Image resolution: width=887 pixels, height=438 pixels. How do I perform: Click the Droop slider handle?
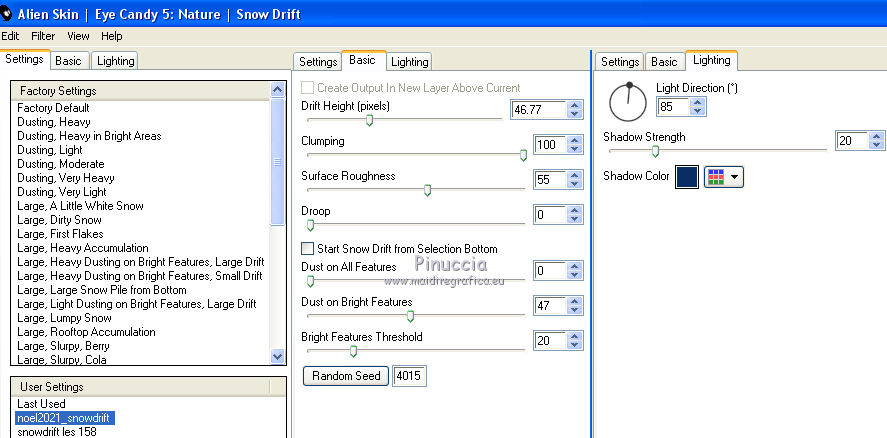(x=310, y=226)
